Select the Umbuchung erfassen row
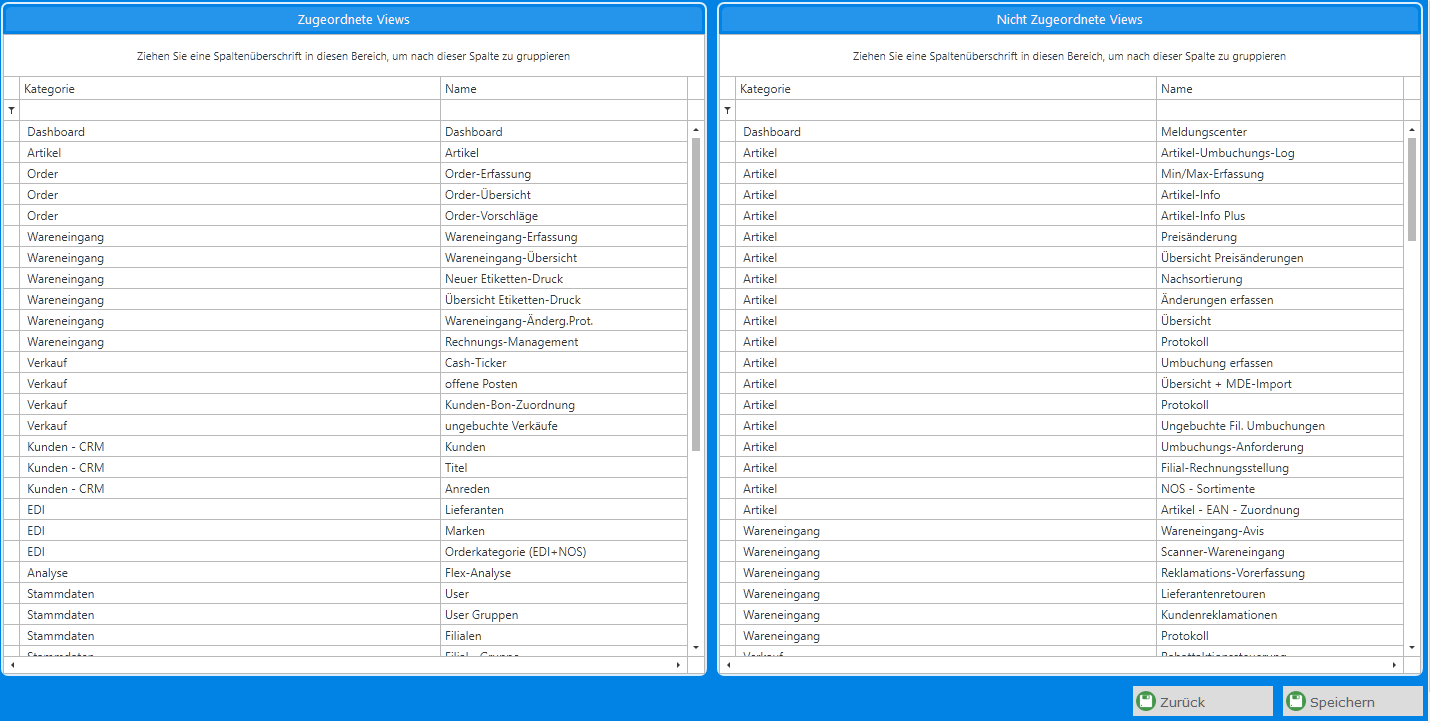This screenshot has width=1430, height=723. pos(1062,363)
